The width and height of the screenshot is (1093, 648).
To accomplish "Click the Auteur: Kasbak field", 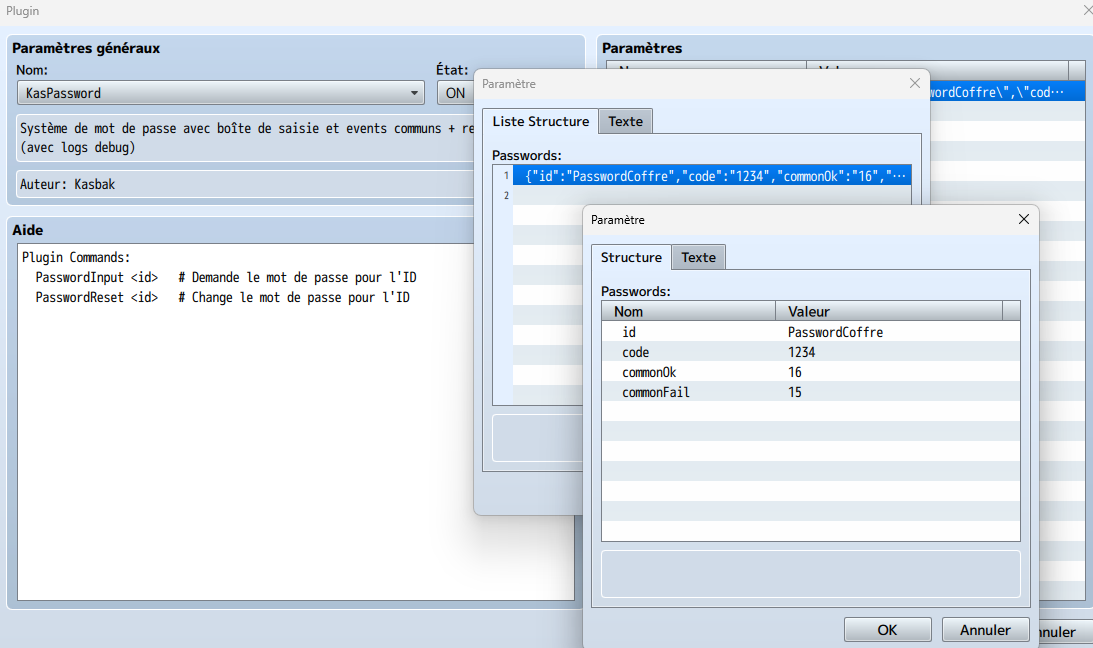I will [247, 184].
